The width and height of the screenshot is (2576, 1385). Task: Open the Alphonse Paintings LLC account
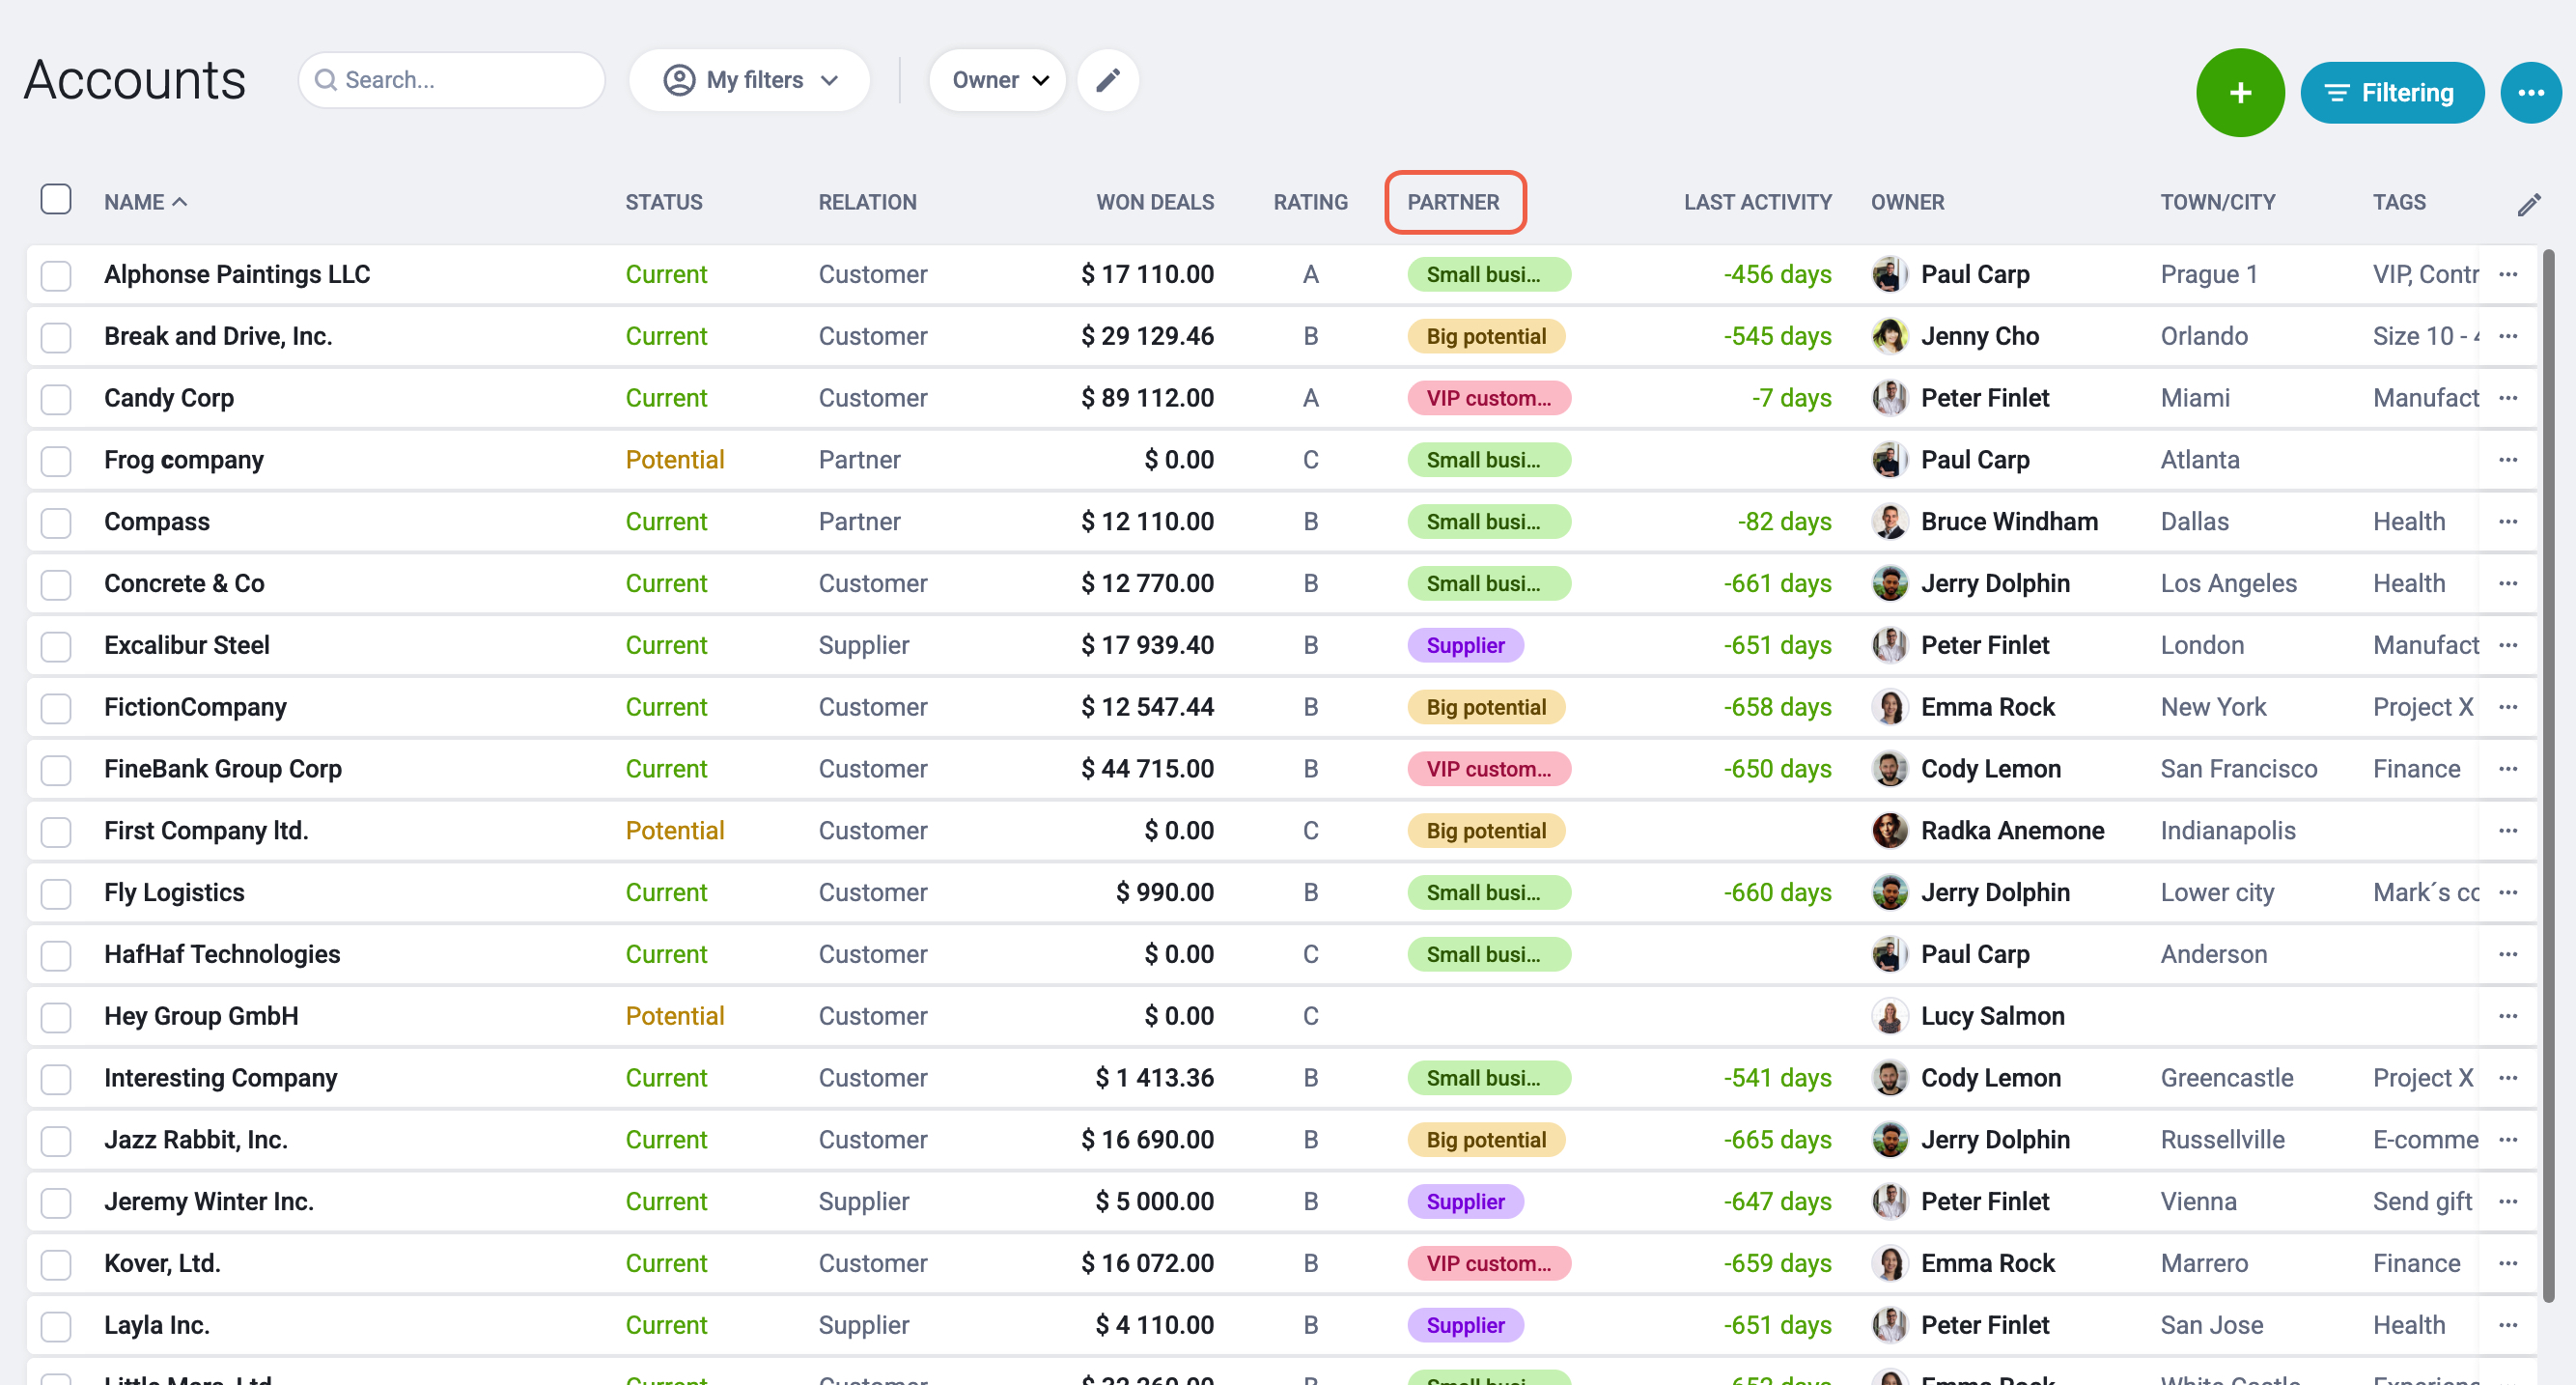click(237, 274)
